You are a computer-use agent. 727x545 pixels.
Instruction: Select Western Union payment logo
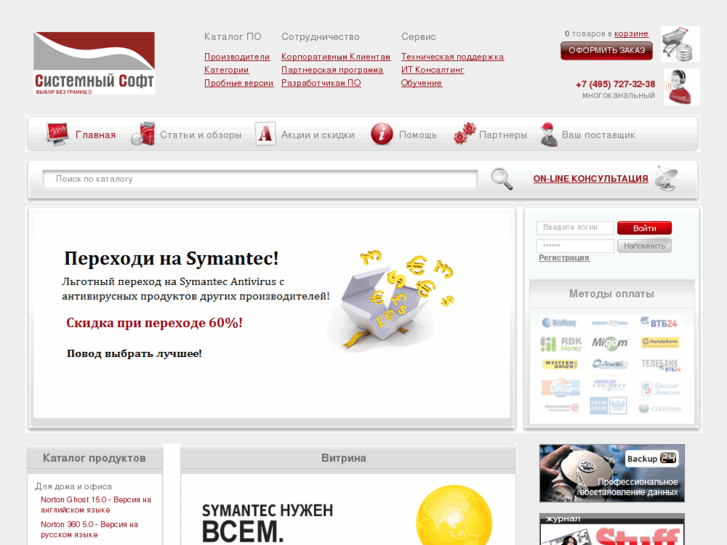(560, 365)
